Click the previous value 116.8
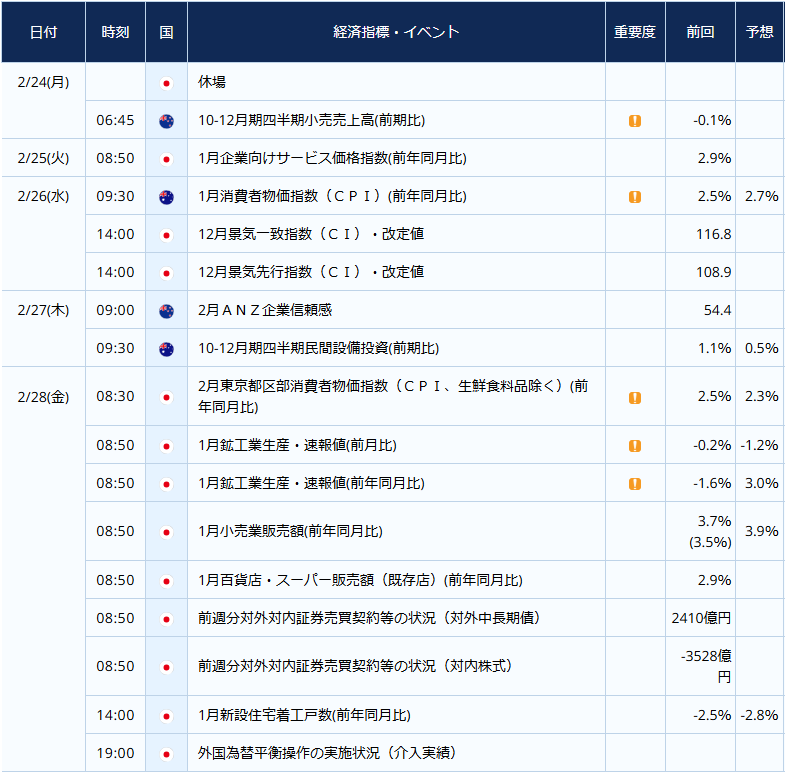The height and width of the screenshot is (772, 785). tap(713, 234)
